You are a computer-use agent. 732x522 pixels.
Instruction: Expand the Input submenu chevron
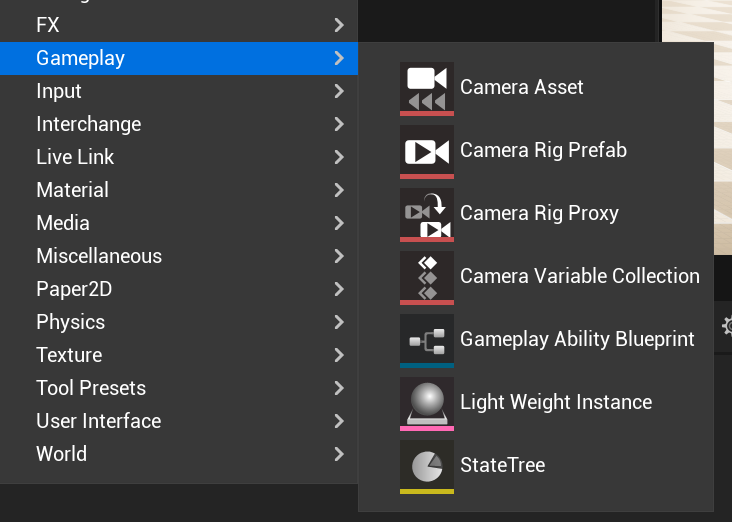click(x=340, y=91)
